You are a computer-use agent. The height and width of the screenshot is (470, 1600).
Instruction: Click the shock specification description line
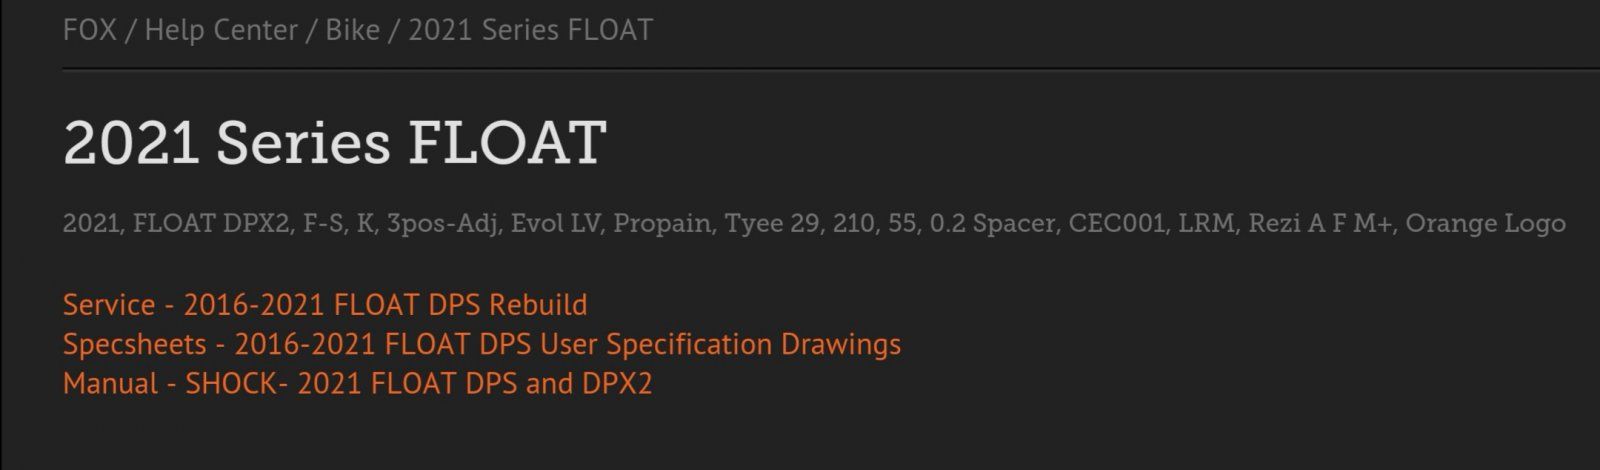814,224
